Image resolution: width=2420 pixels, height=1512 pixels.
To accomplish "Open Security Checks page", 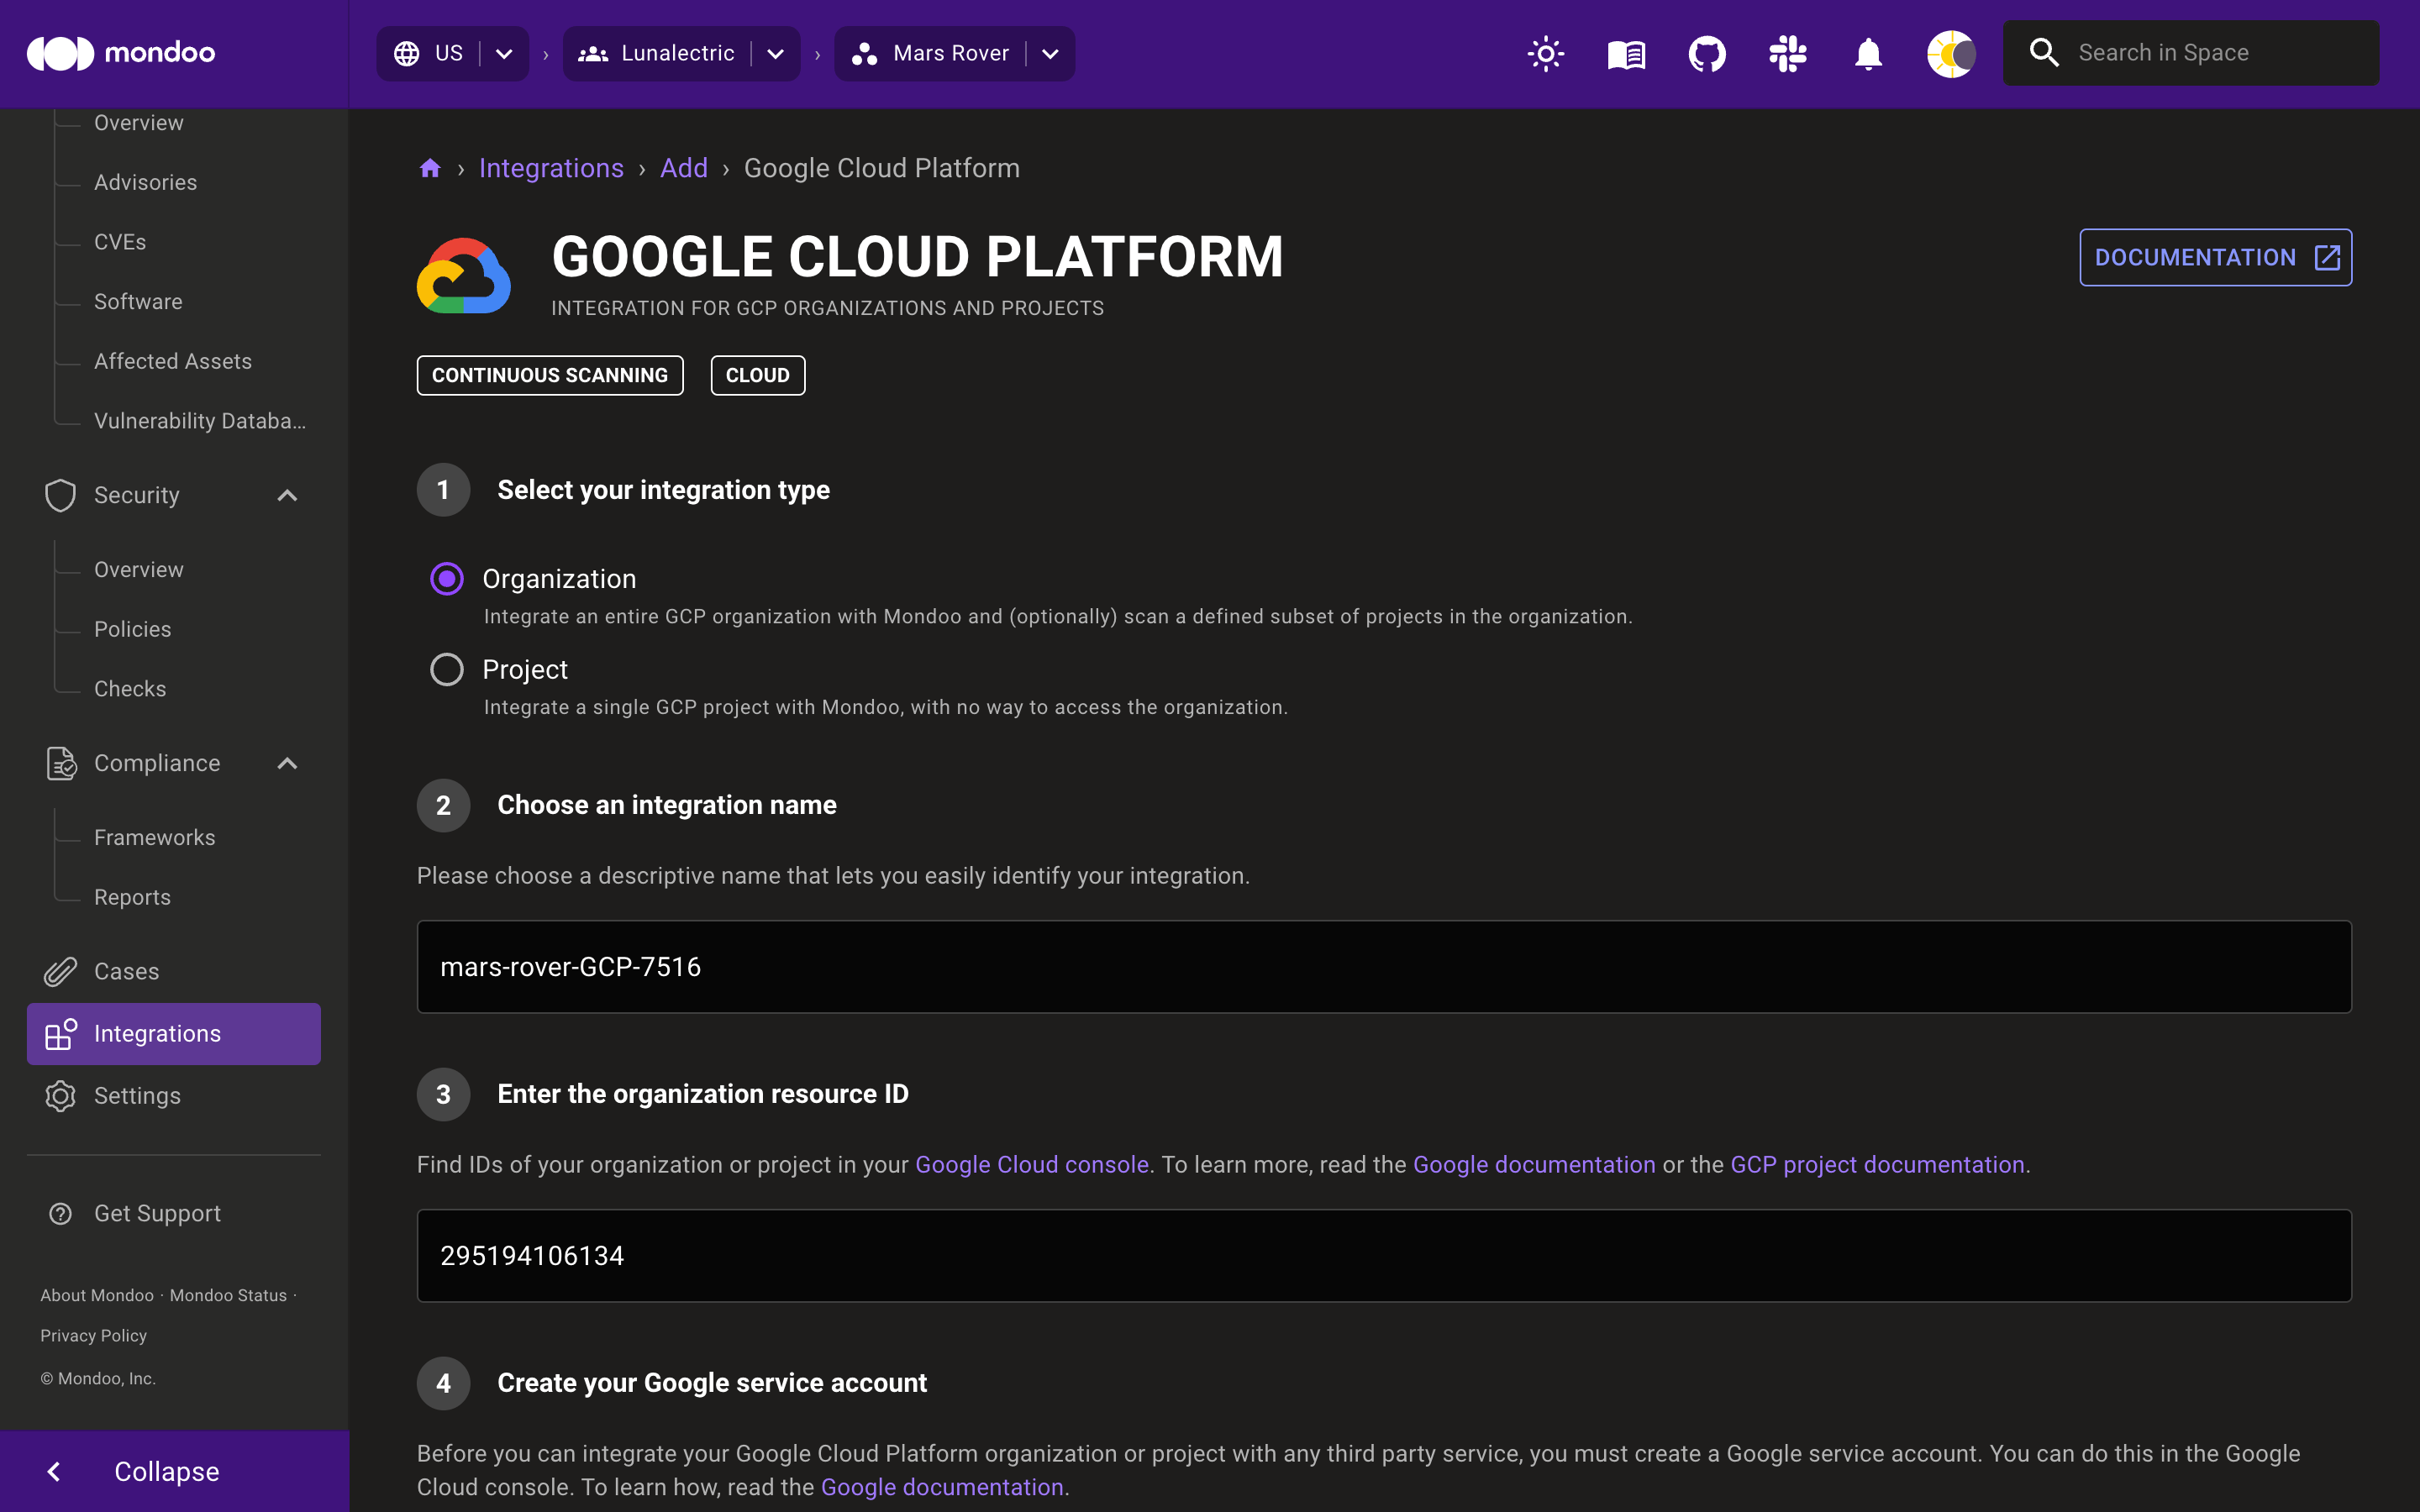I will [130, 689].
